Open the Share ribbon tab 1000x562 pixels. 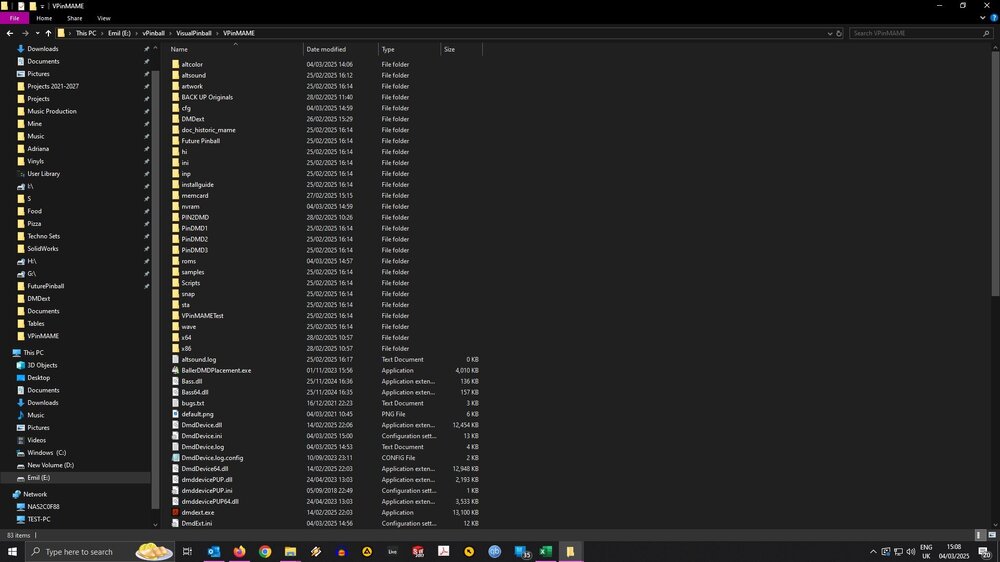[75, 18]
